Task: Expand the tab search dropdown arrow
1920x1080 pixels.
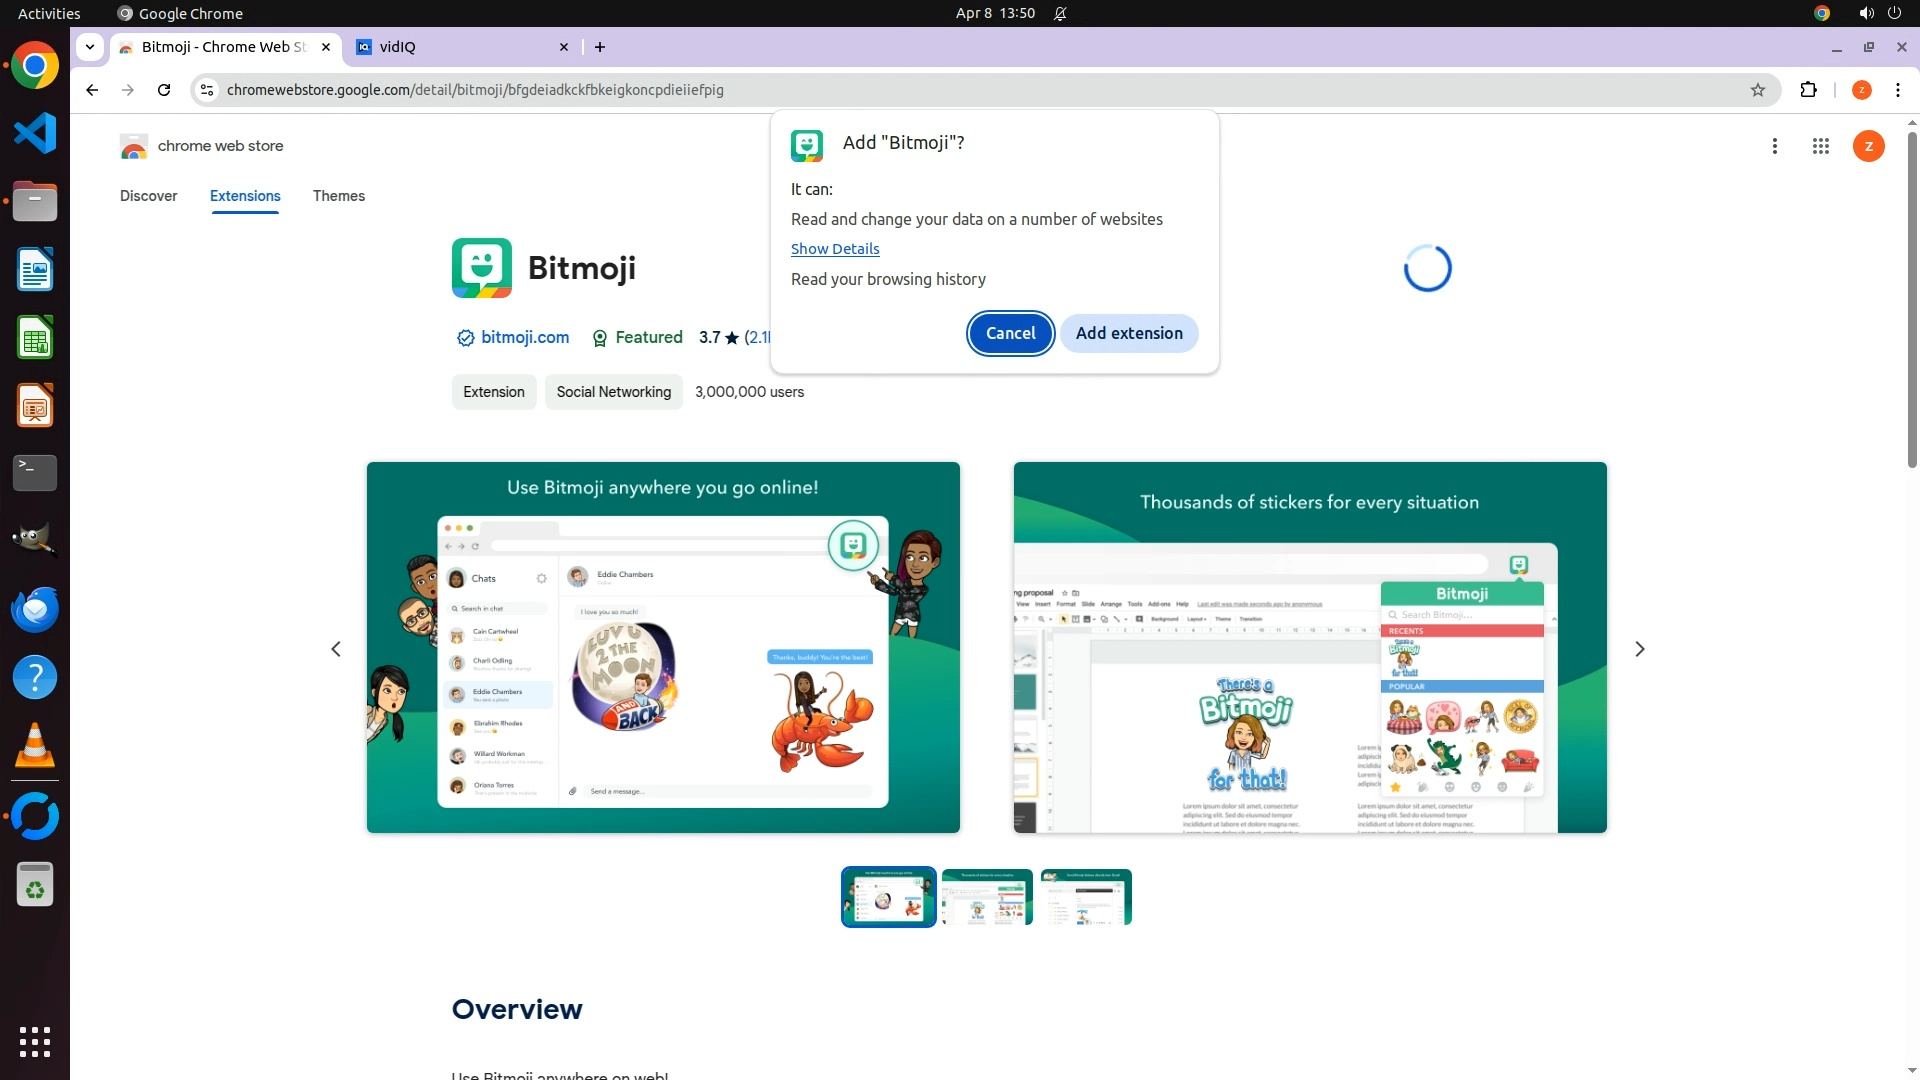Action: tap(90, 47)
